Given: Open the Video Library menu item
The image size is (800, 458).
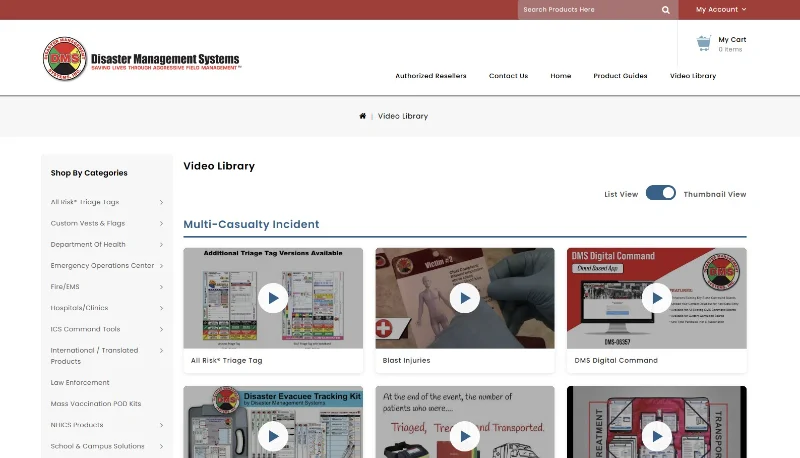Looking at the screenshot, I should pyautogui.click(x=693, y=75).
